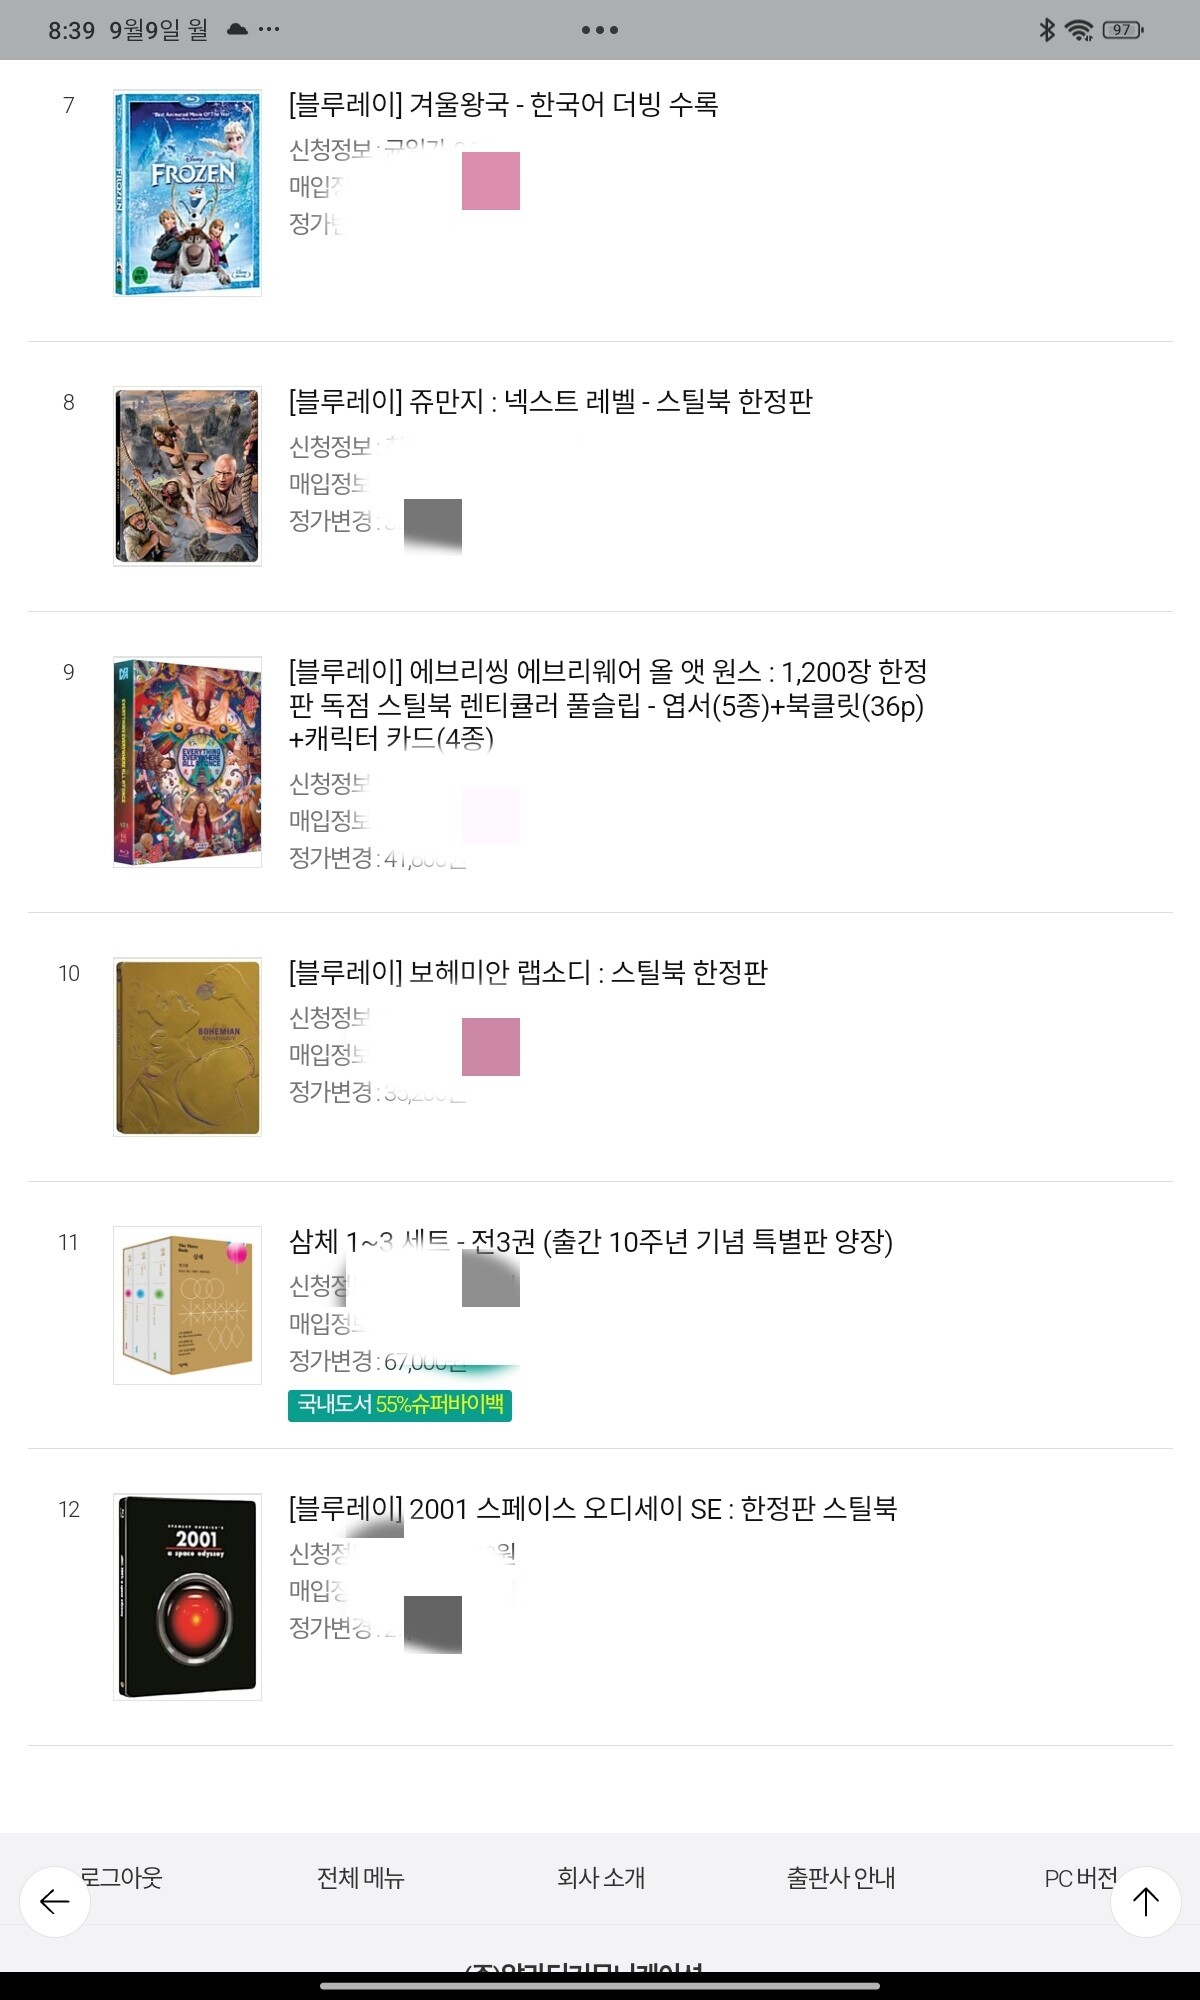Screen dimensions: 1200x2000
Task: Open the Bohemian Rhapsody steelbook cover image
Action: coord(187,1046)
